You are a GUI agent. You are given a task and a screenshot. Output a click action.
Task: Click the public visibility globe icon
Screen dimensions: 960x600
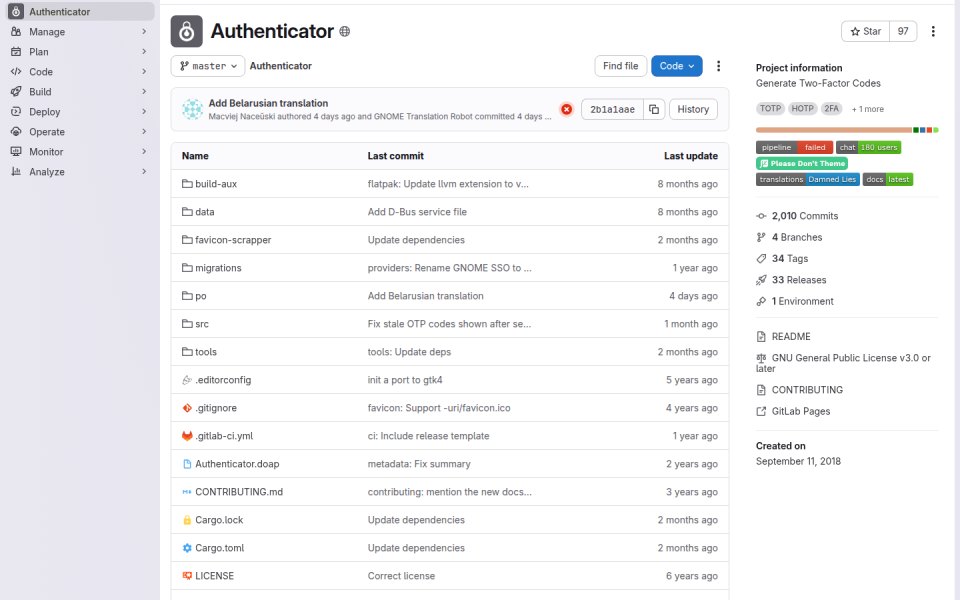[x=345, y=31]
